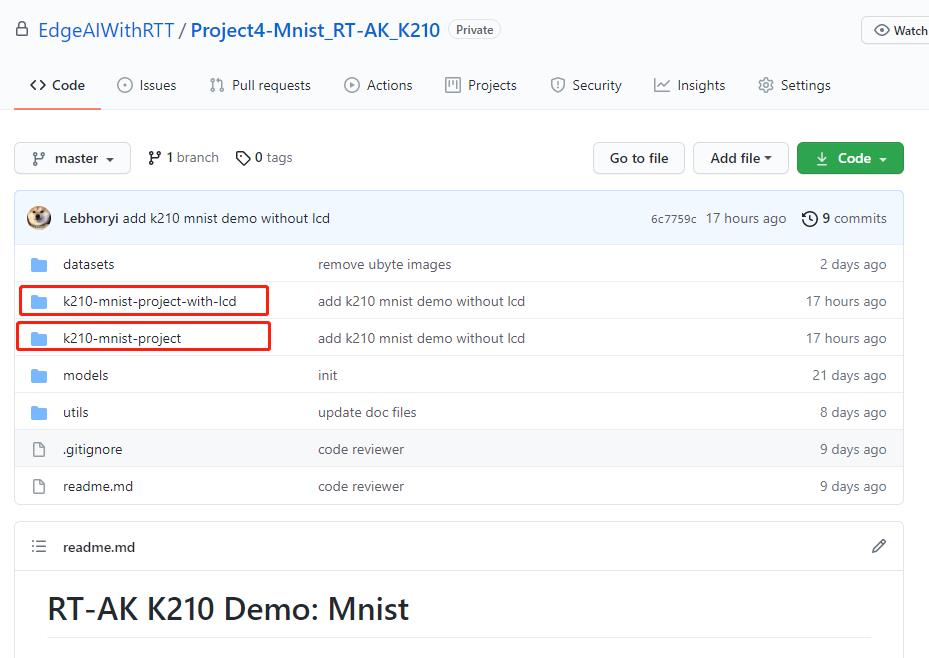Screen dimensions: 929x658
Task: Open the Issues tab
Action: click(x=146, y=85)
